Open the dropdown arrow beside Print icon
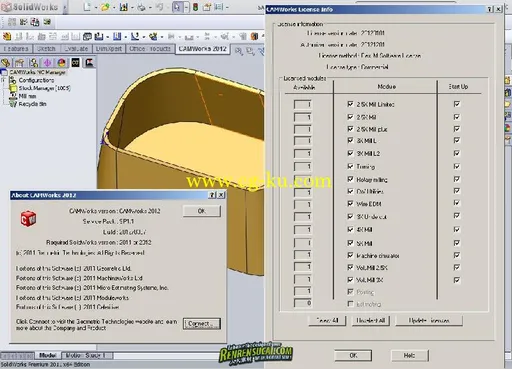The width and height of the screenshot is (512, 369). pos(150,7)
